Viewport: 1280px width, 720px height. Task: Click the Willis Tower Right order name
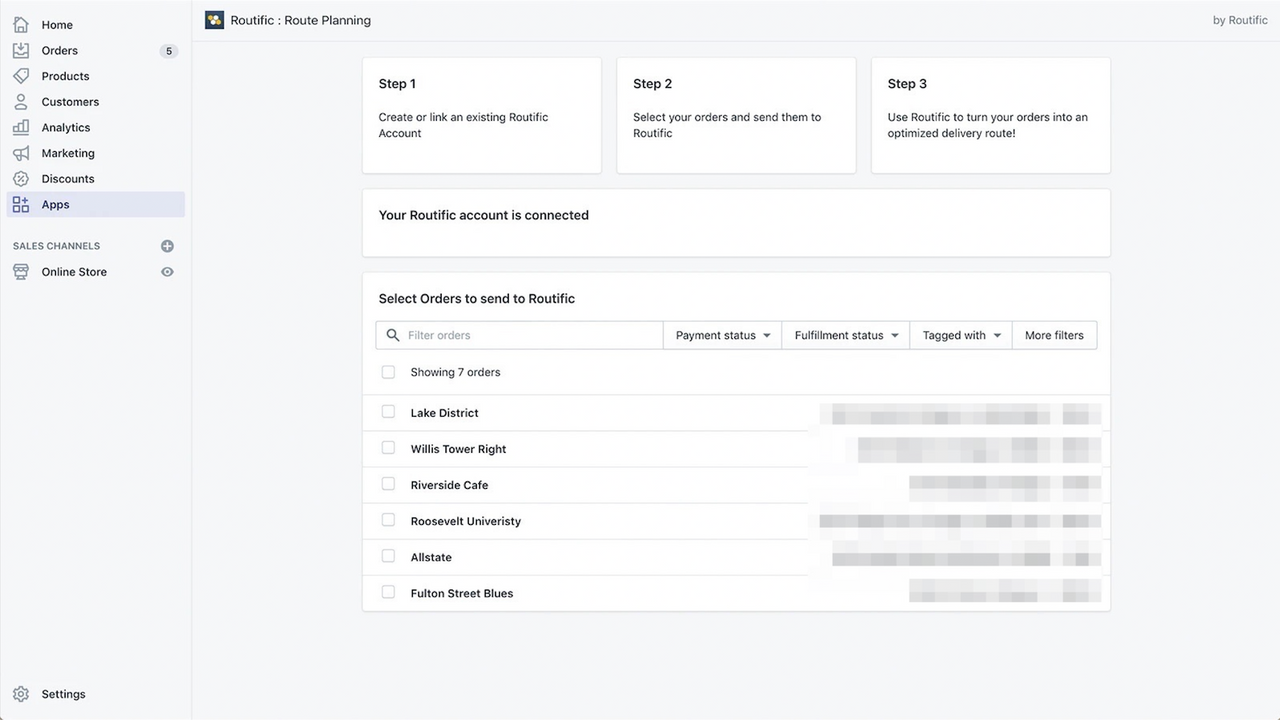458,449
